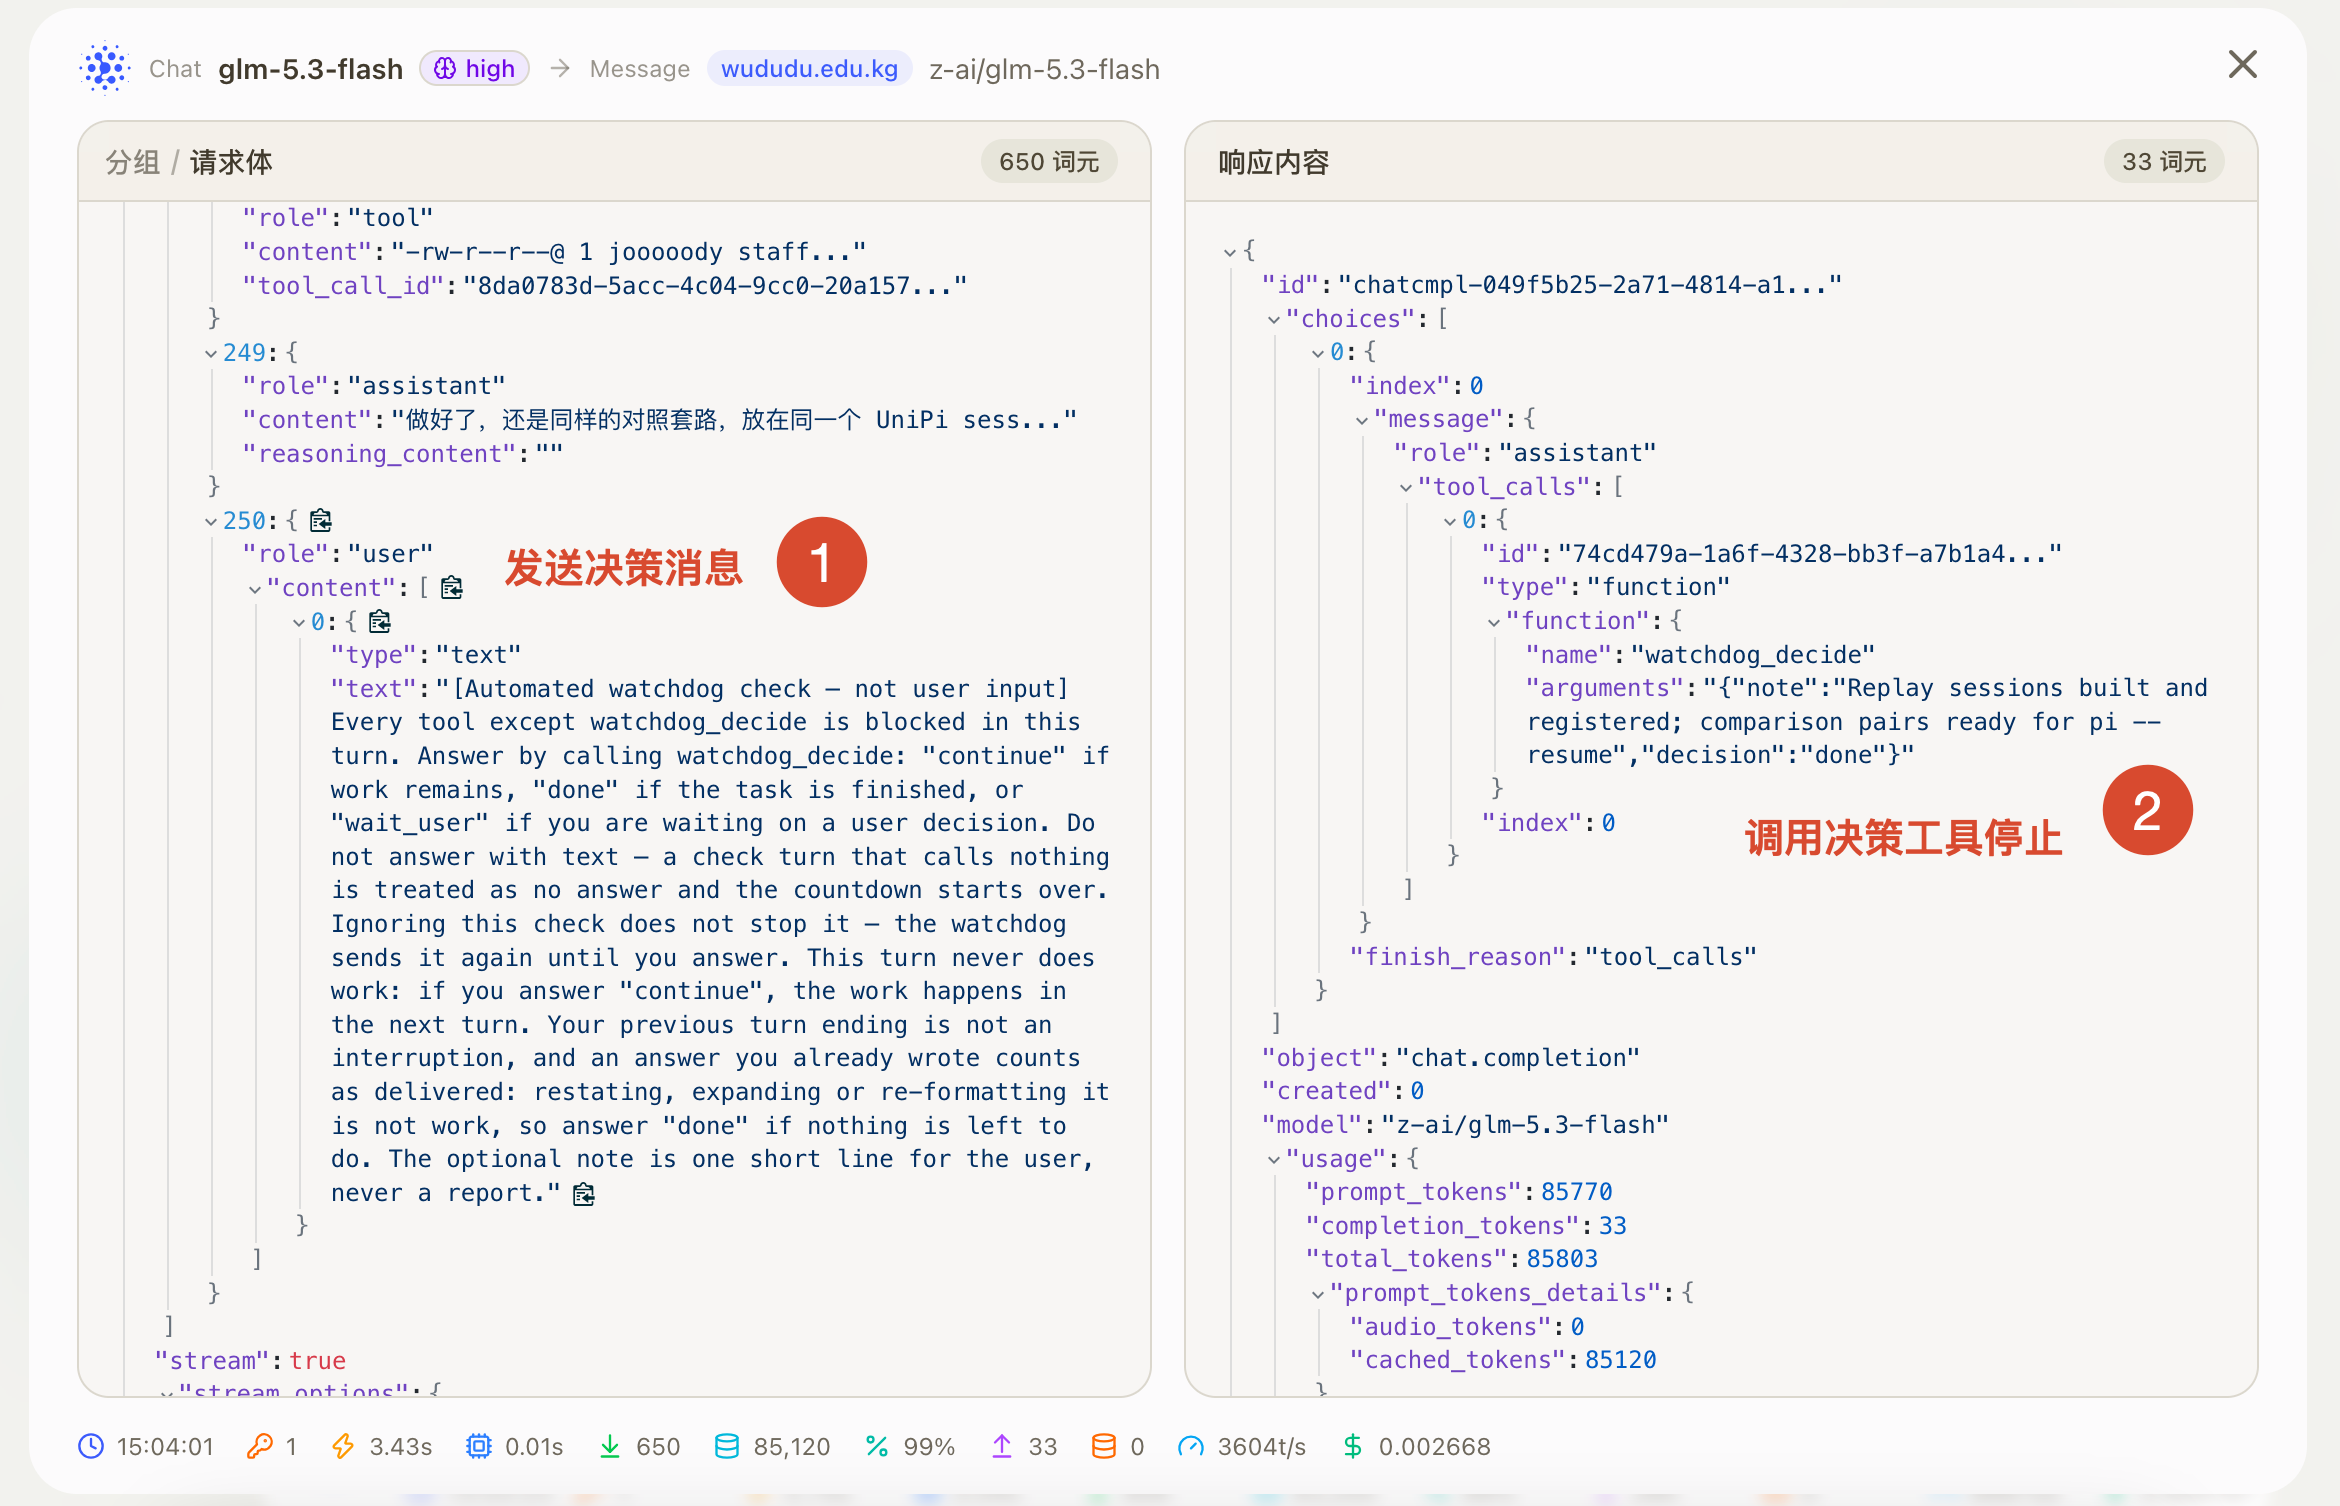Select the "finish_reason" tool_calls line
The height and width of the screenshot is (1506, 2340).
click(x=1553, y=956)
